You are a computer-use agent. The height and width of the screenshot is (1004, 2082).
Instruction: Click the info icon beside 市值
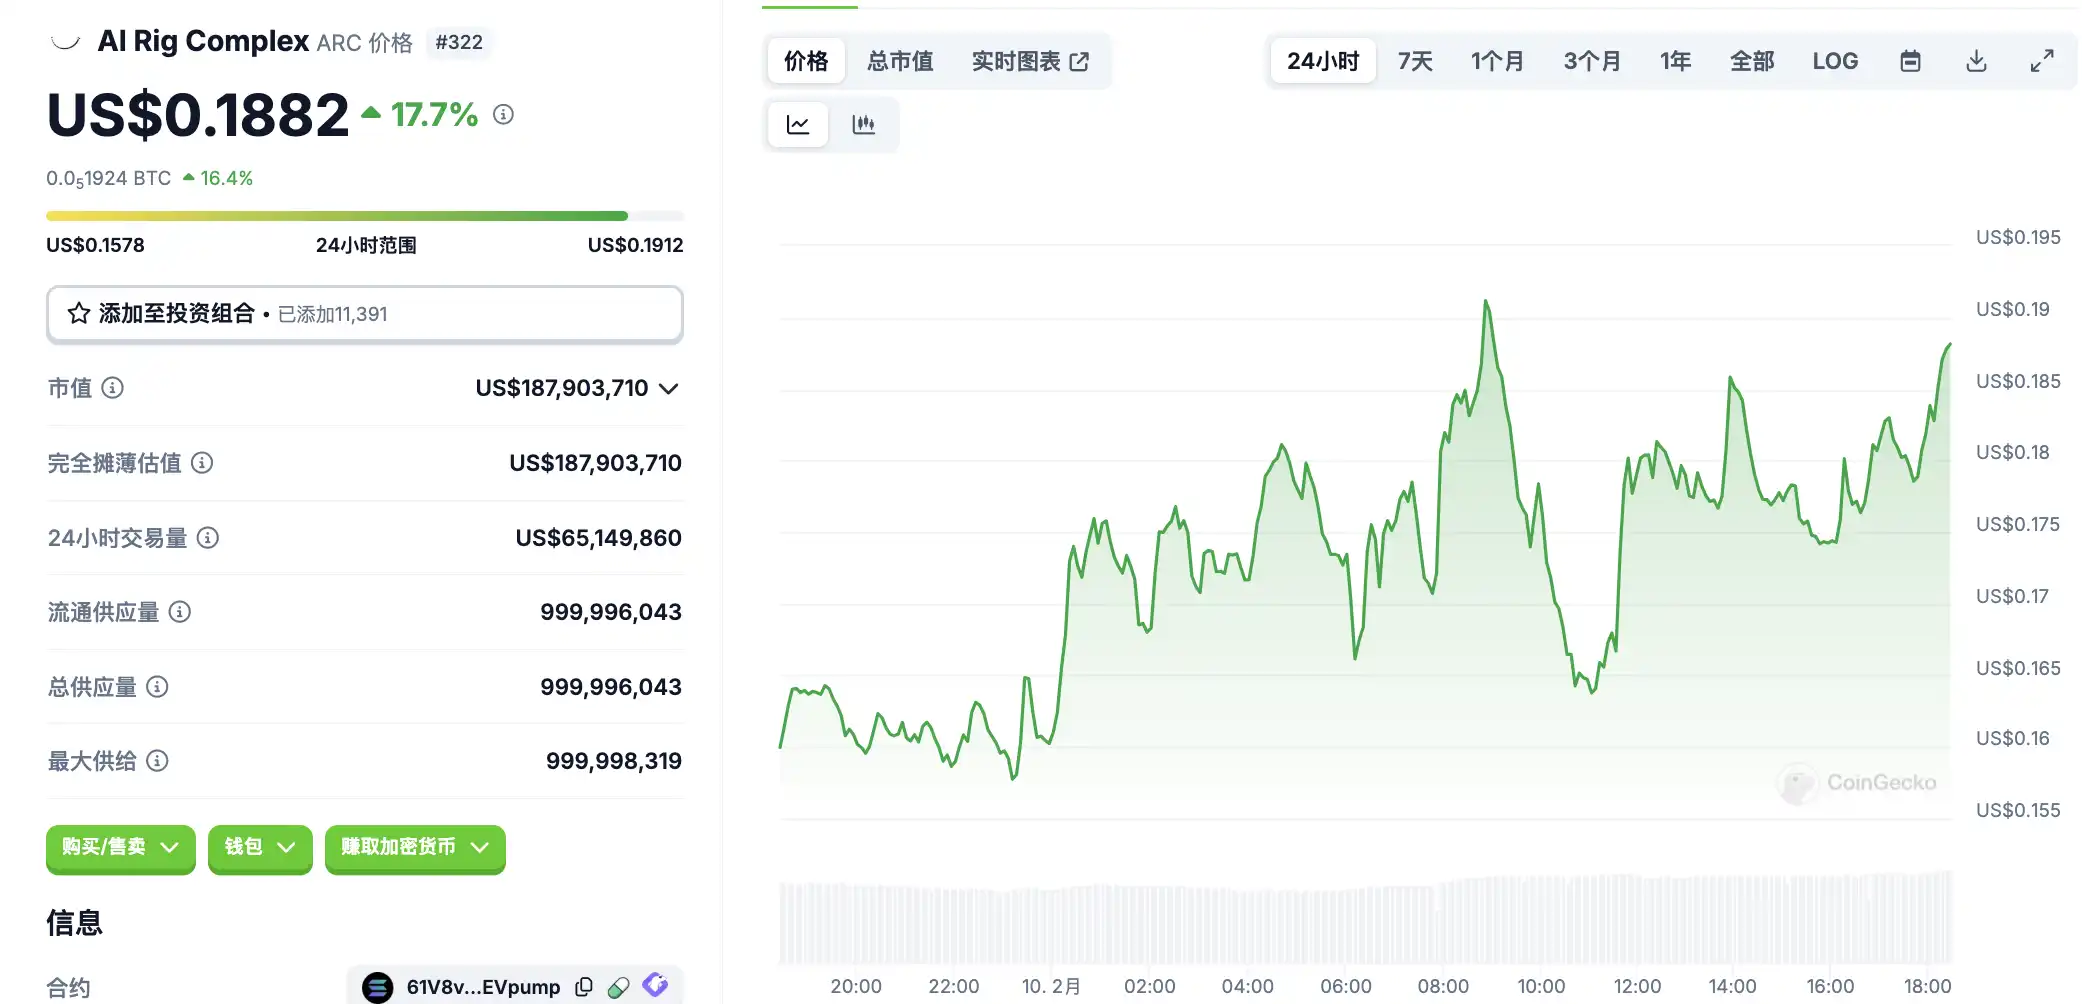tap(113, 388)
